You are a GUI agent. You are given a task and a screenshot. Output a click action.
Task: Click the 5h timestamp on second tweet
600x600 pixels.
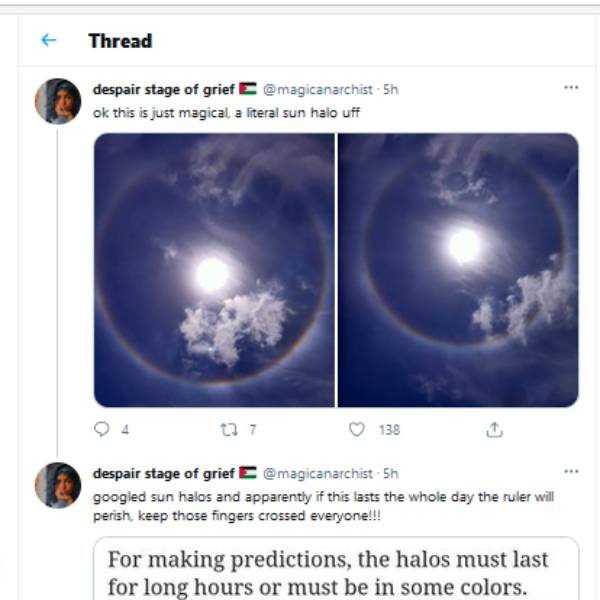pyautogui.click(x=391, y=473)
